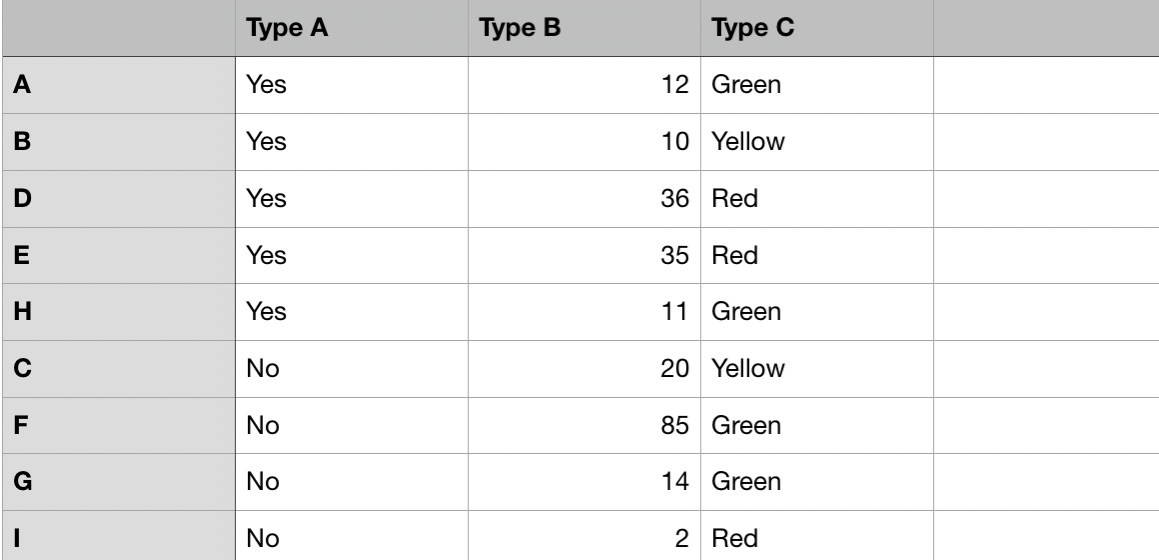
Task: Click the cell containing 85
Action: [x=584, y=427]
